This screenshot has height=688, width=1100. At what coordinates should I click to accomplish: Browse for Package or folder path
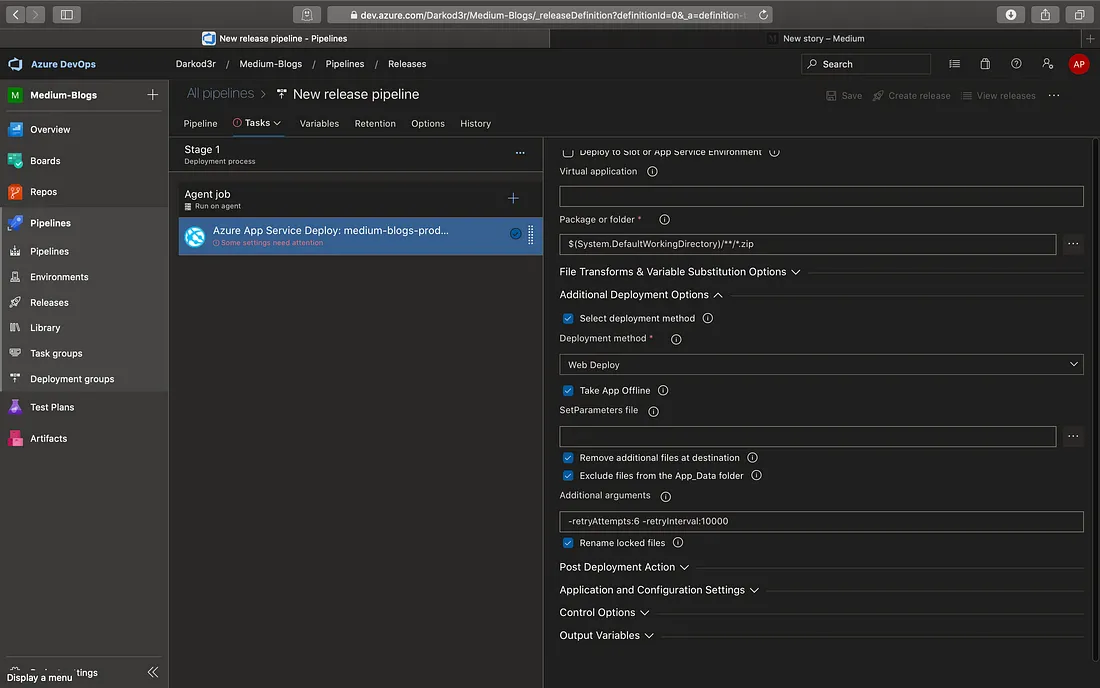(x=1073, y=244)
